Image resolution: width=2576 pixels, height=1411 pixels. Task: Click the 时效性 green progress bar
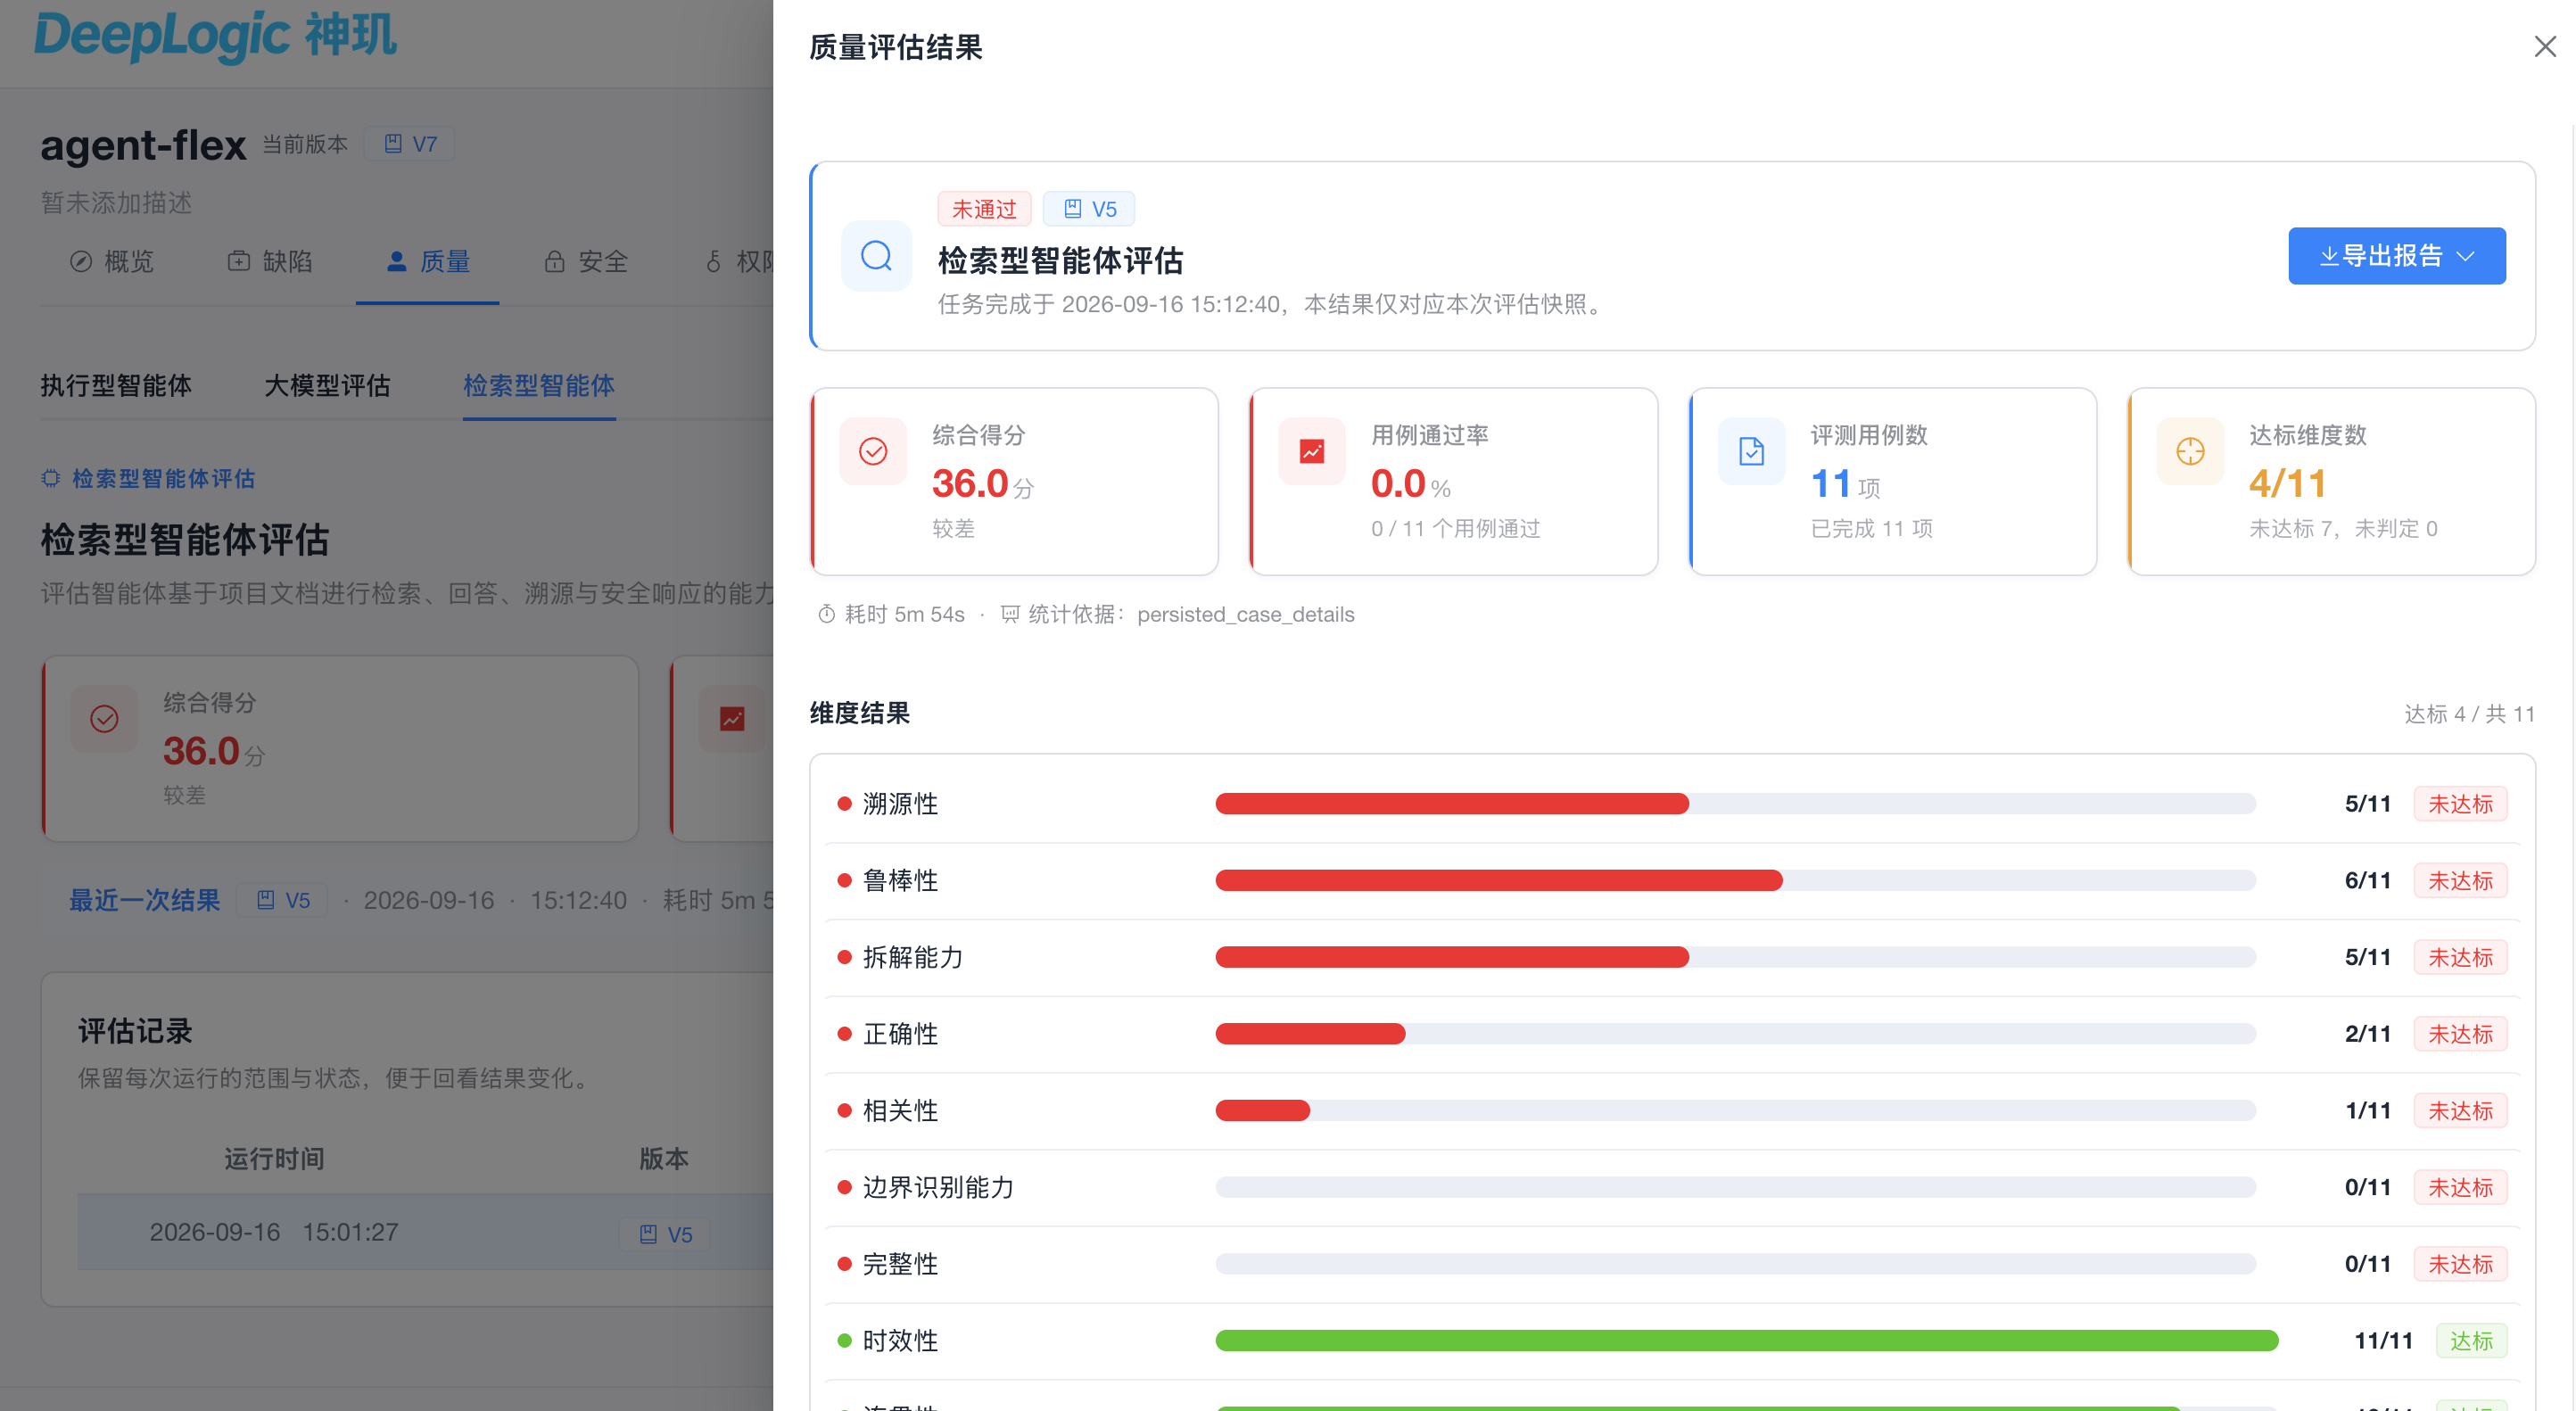click(x=1746, y=1340)
